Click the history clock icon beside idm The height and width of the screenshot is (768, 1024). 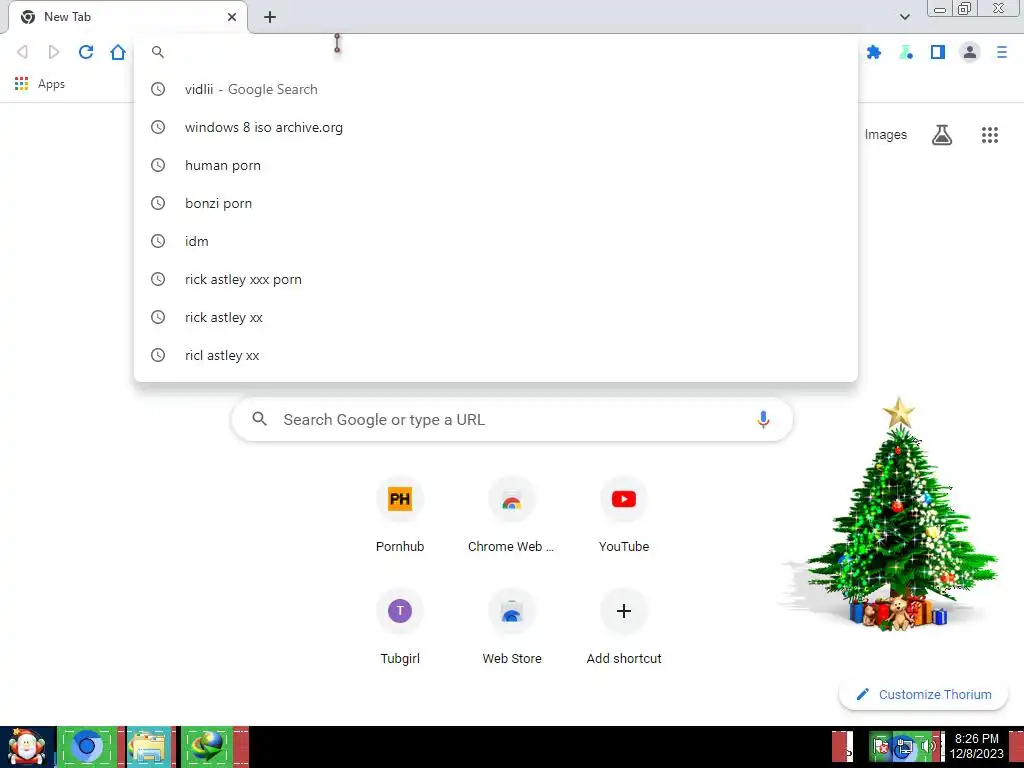pyautogui.click(x=158, y=241)
